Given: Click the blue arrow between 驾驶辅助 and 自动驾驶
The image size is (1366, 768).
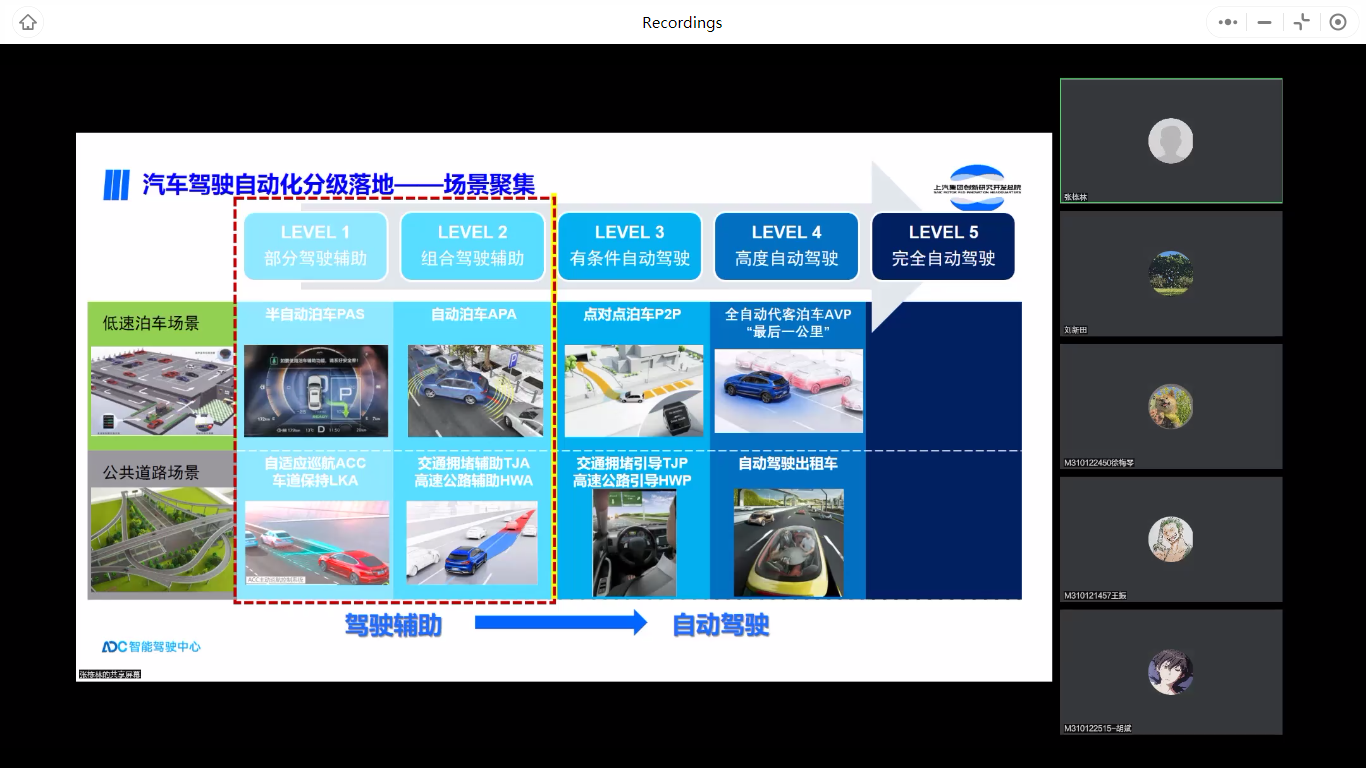Looking at the screenshot, I should click(561, 623).
